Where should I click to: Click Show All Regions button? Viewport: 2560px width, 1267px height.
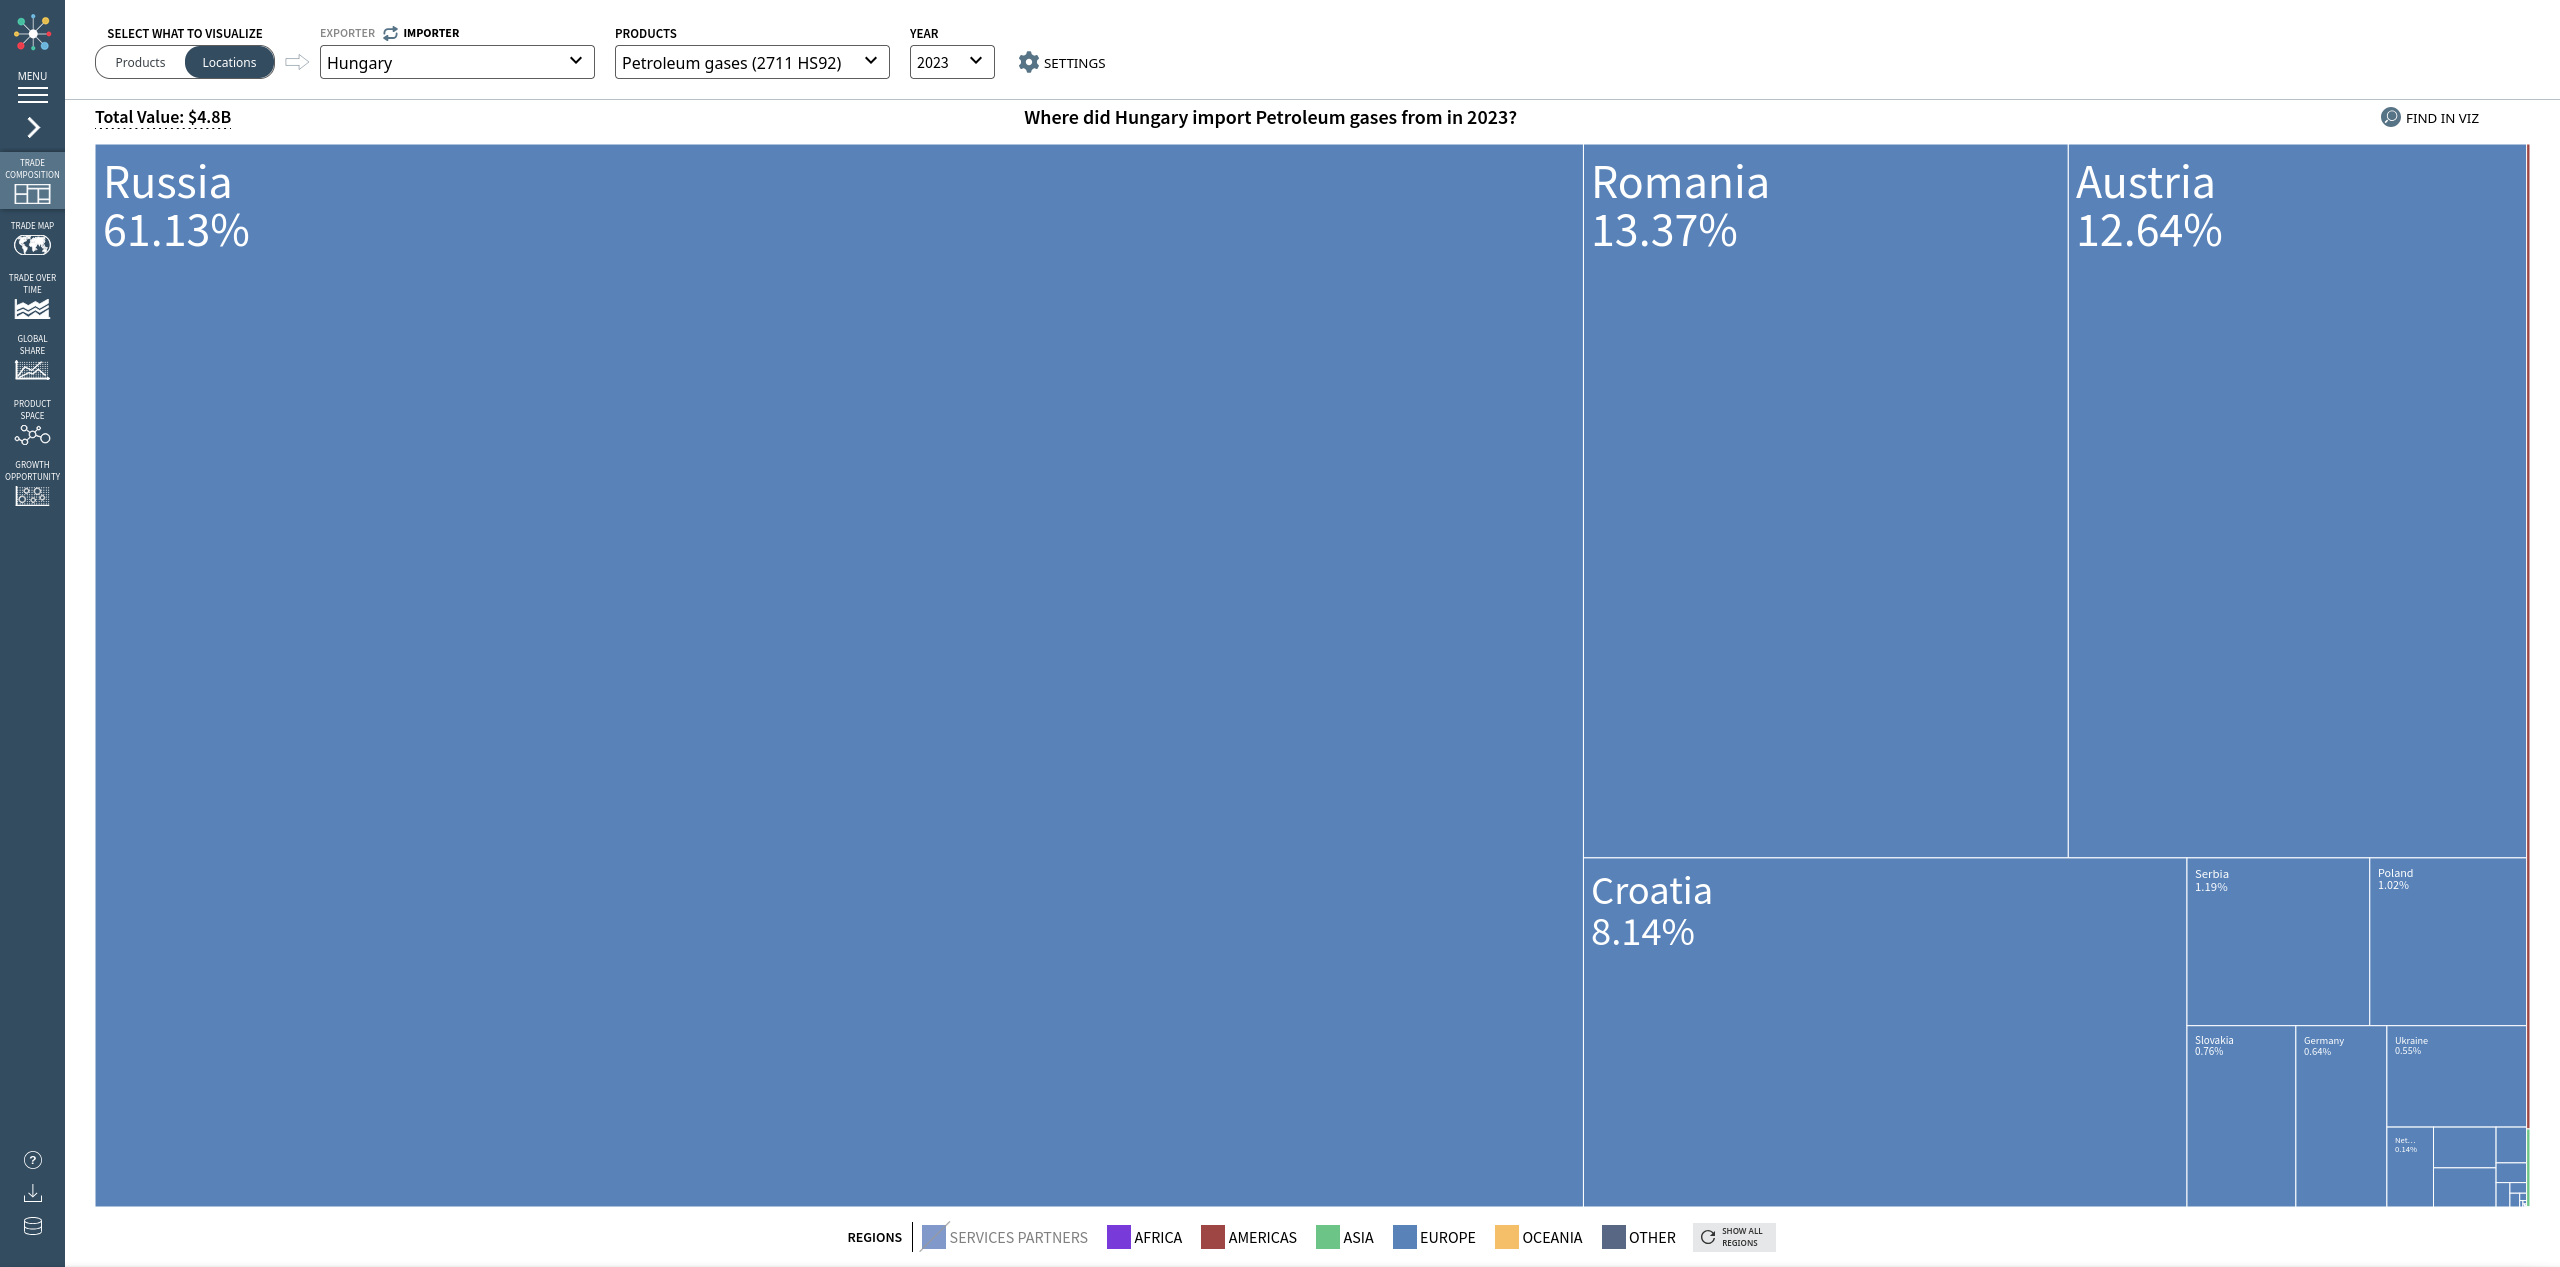click(1733, 1237)
